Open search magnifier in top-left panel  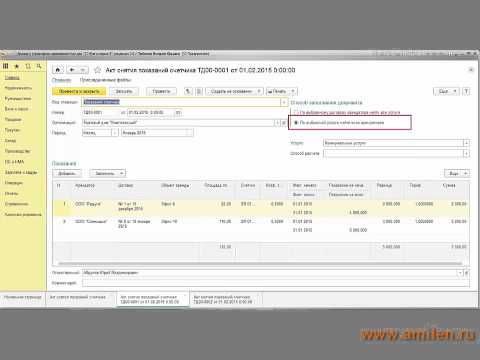point(39,66)
